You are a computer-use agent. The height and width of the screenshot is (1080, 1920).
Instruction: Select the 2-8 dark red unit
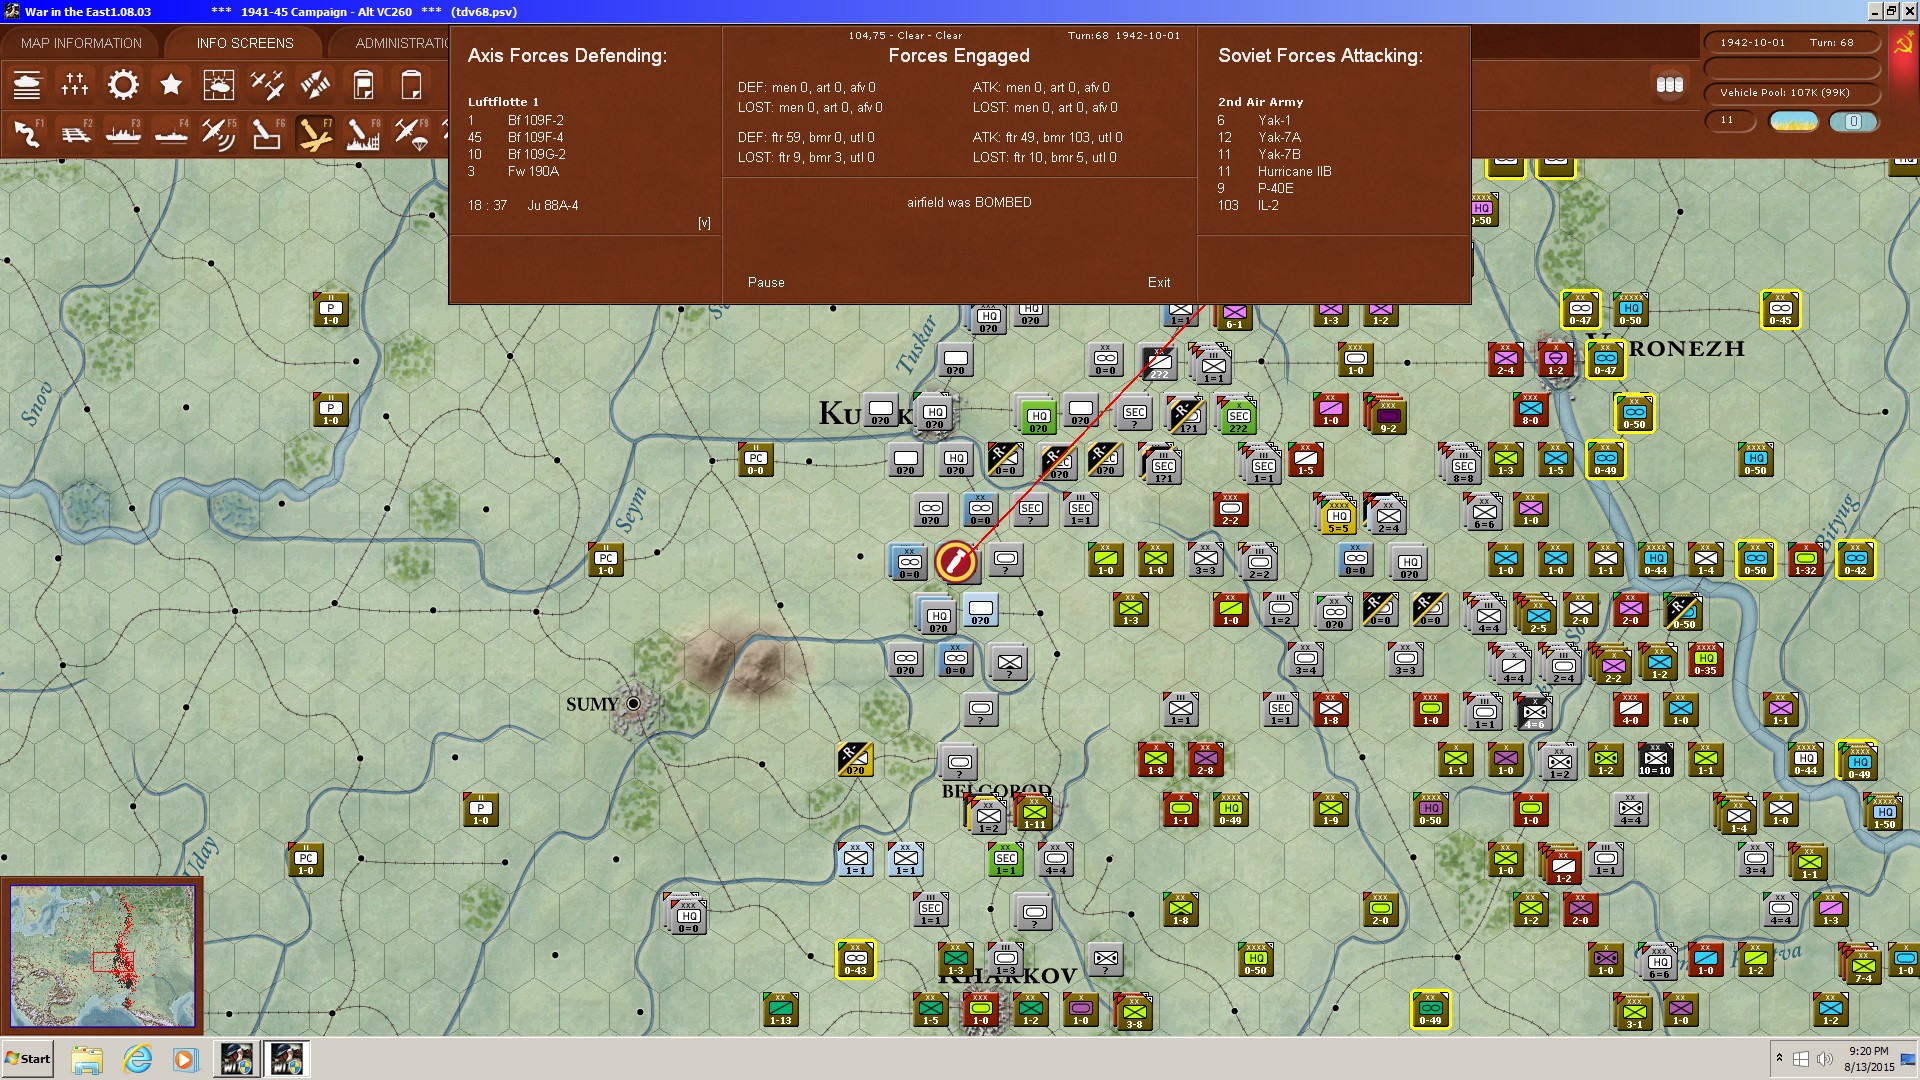[x=1205, y=760]
